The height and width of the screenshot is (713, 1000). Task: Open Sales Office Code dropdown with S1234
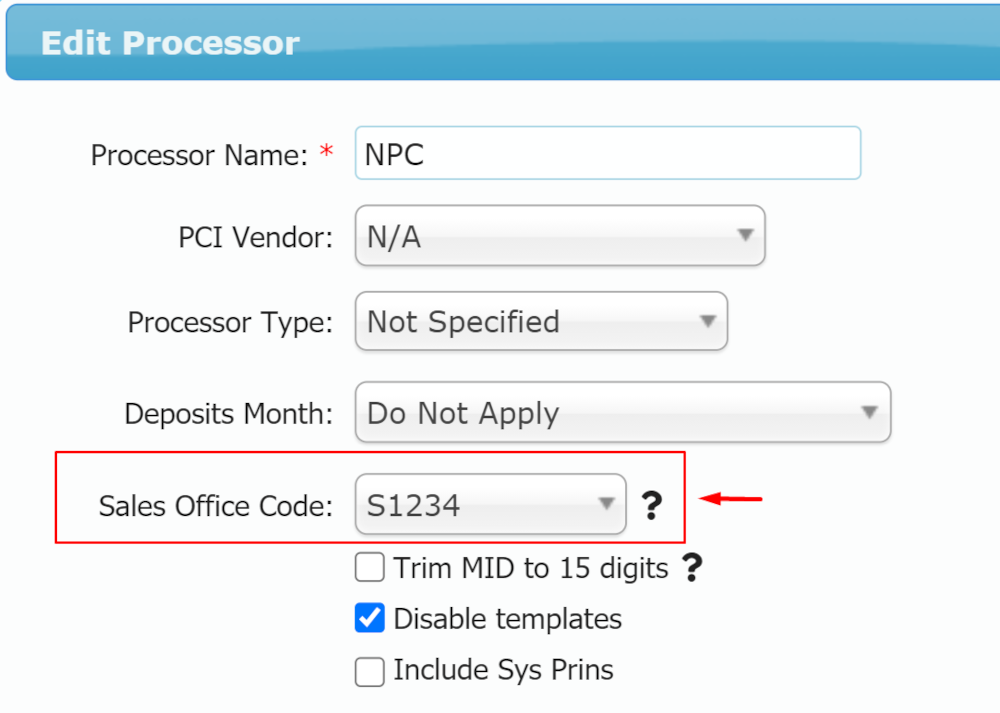coord(490,505)
